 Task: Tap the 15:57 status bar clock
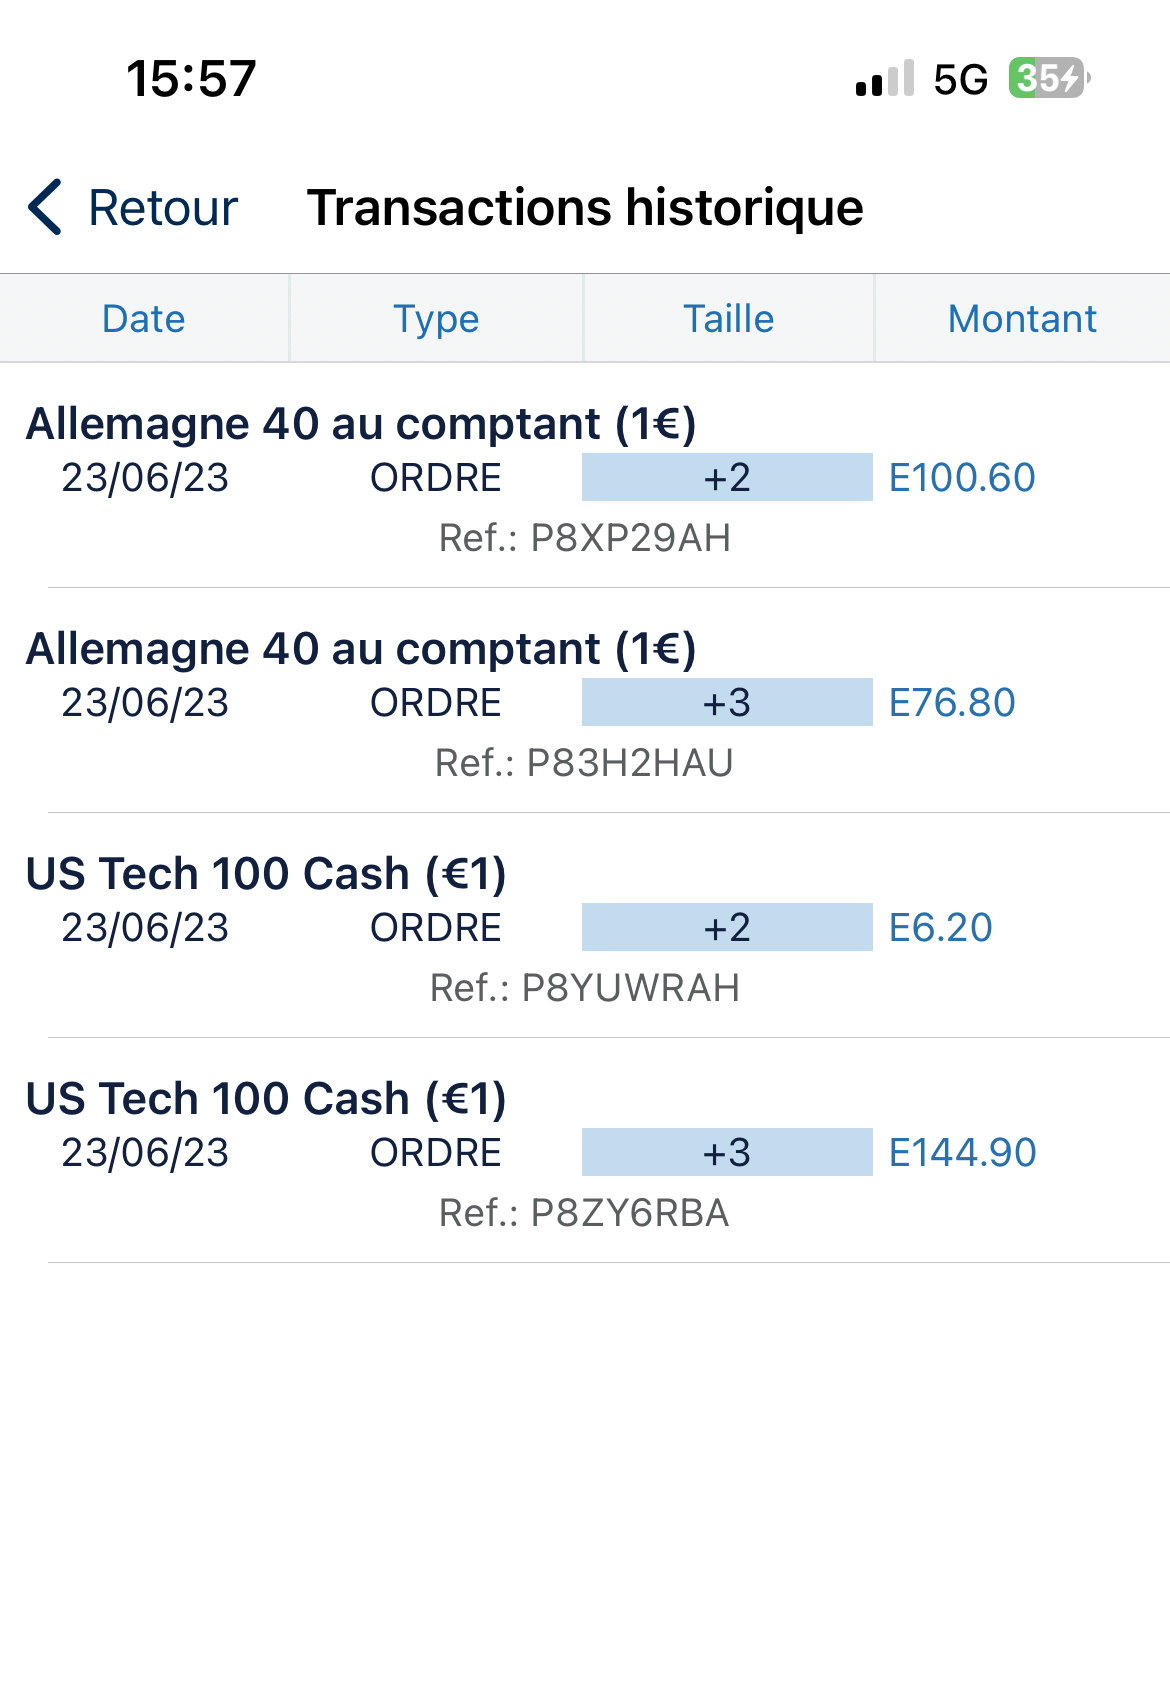tap(191, 79)
